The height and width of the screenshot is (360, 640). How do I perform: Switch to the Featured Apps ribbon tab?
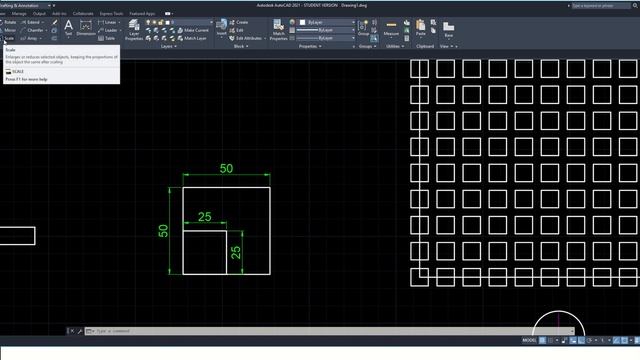click(x=142, y=13)
